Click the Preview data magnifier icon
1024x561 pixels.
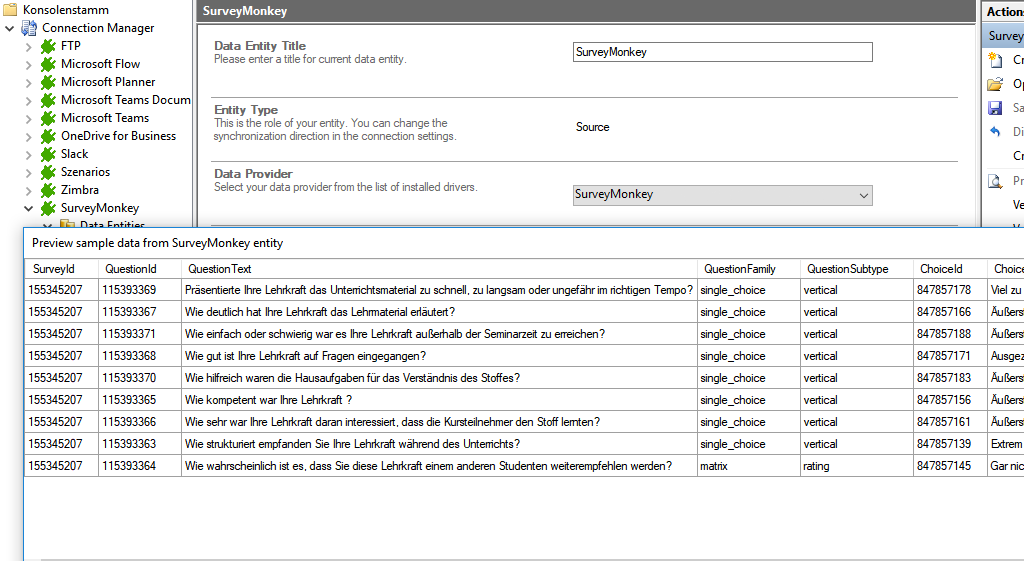995,181
